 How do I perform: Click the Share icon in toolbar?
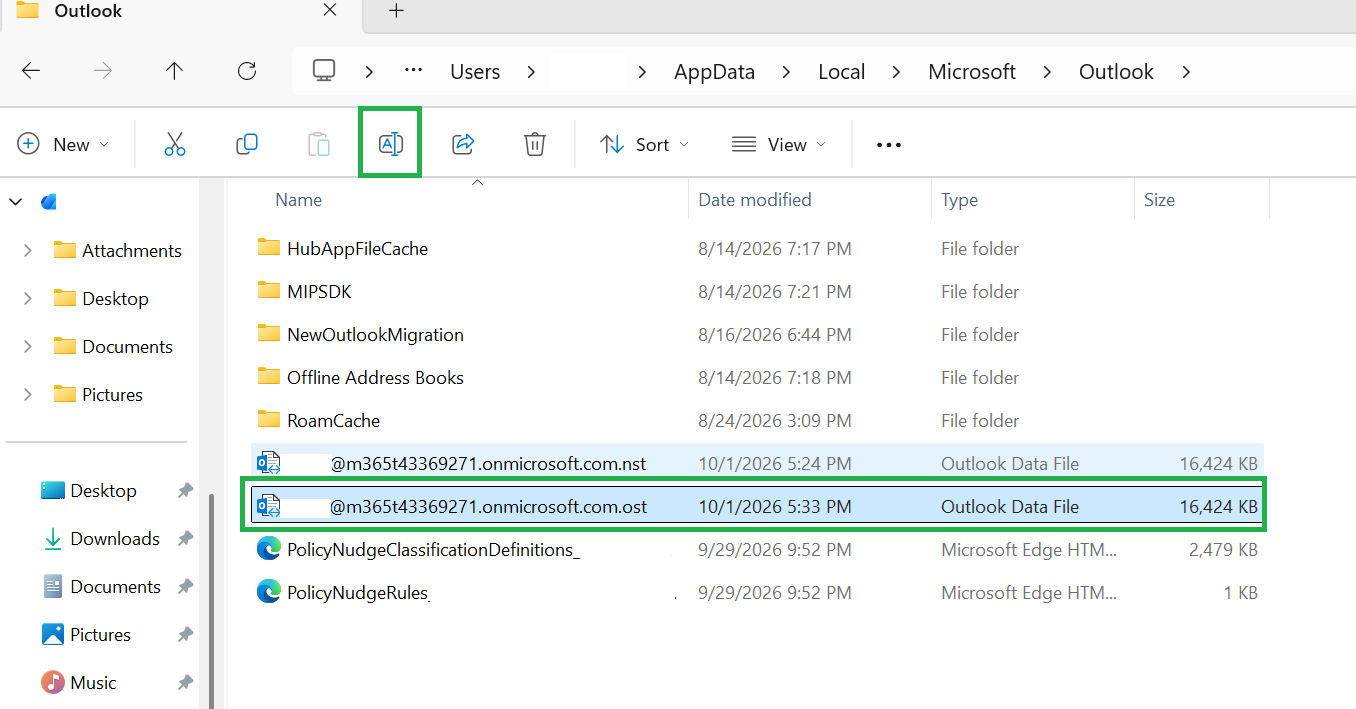click(x=463, y=145)
